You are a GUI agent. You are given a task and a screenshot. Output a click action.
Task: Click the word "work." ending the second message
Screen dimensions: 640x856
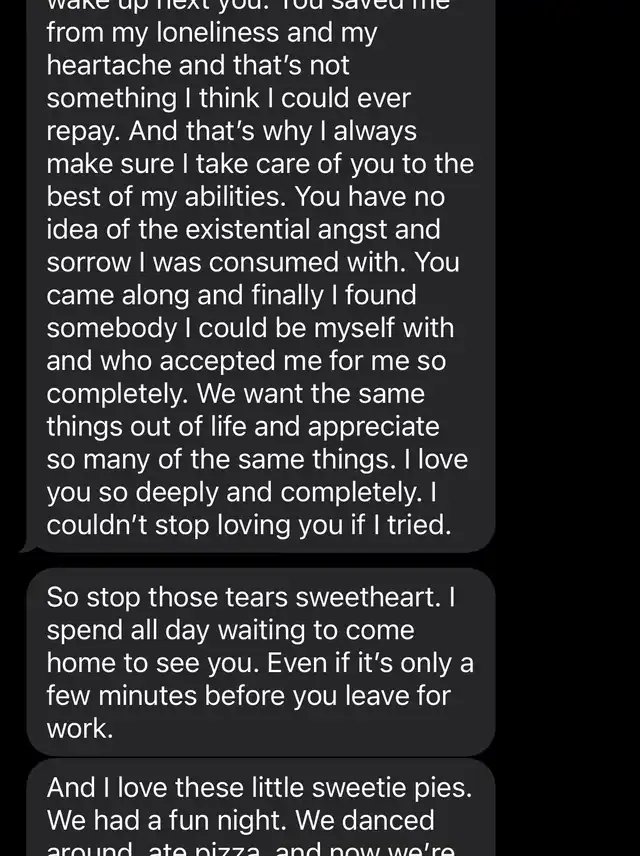(80, 729)
